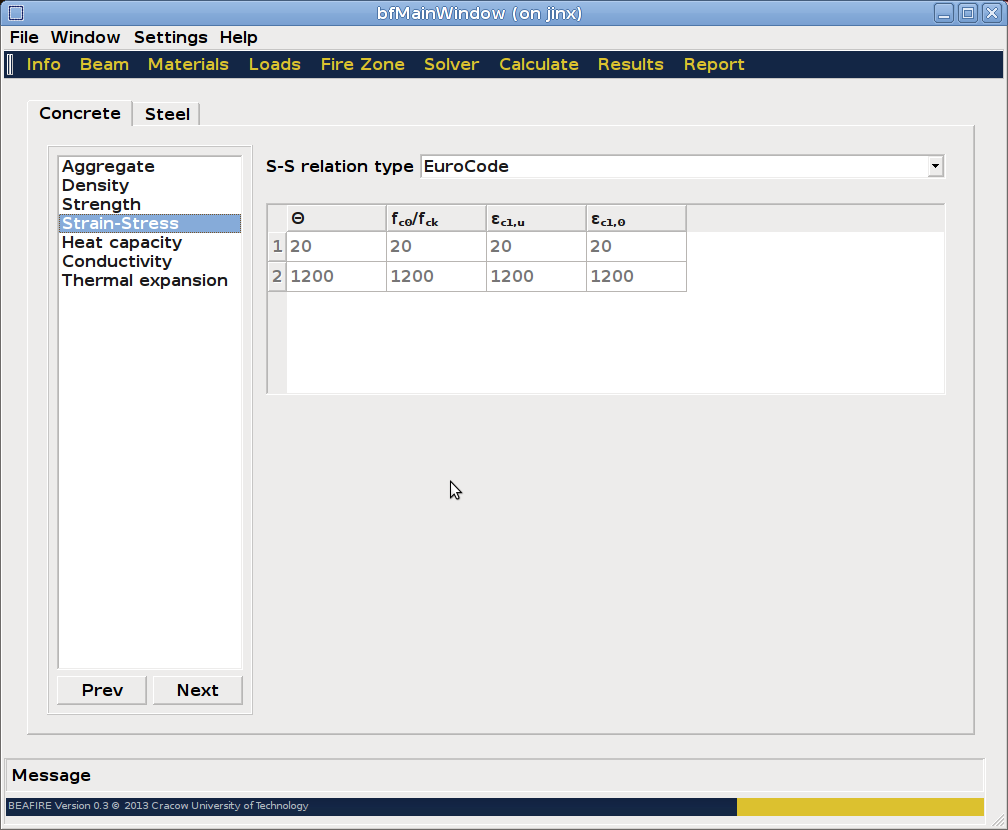The height and width of the screenshot is (830, 1008).
Task: Click Calculate in the toolbar
Action: point(538,64)
